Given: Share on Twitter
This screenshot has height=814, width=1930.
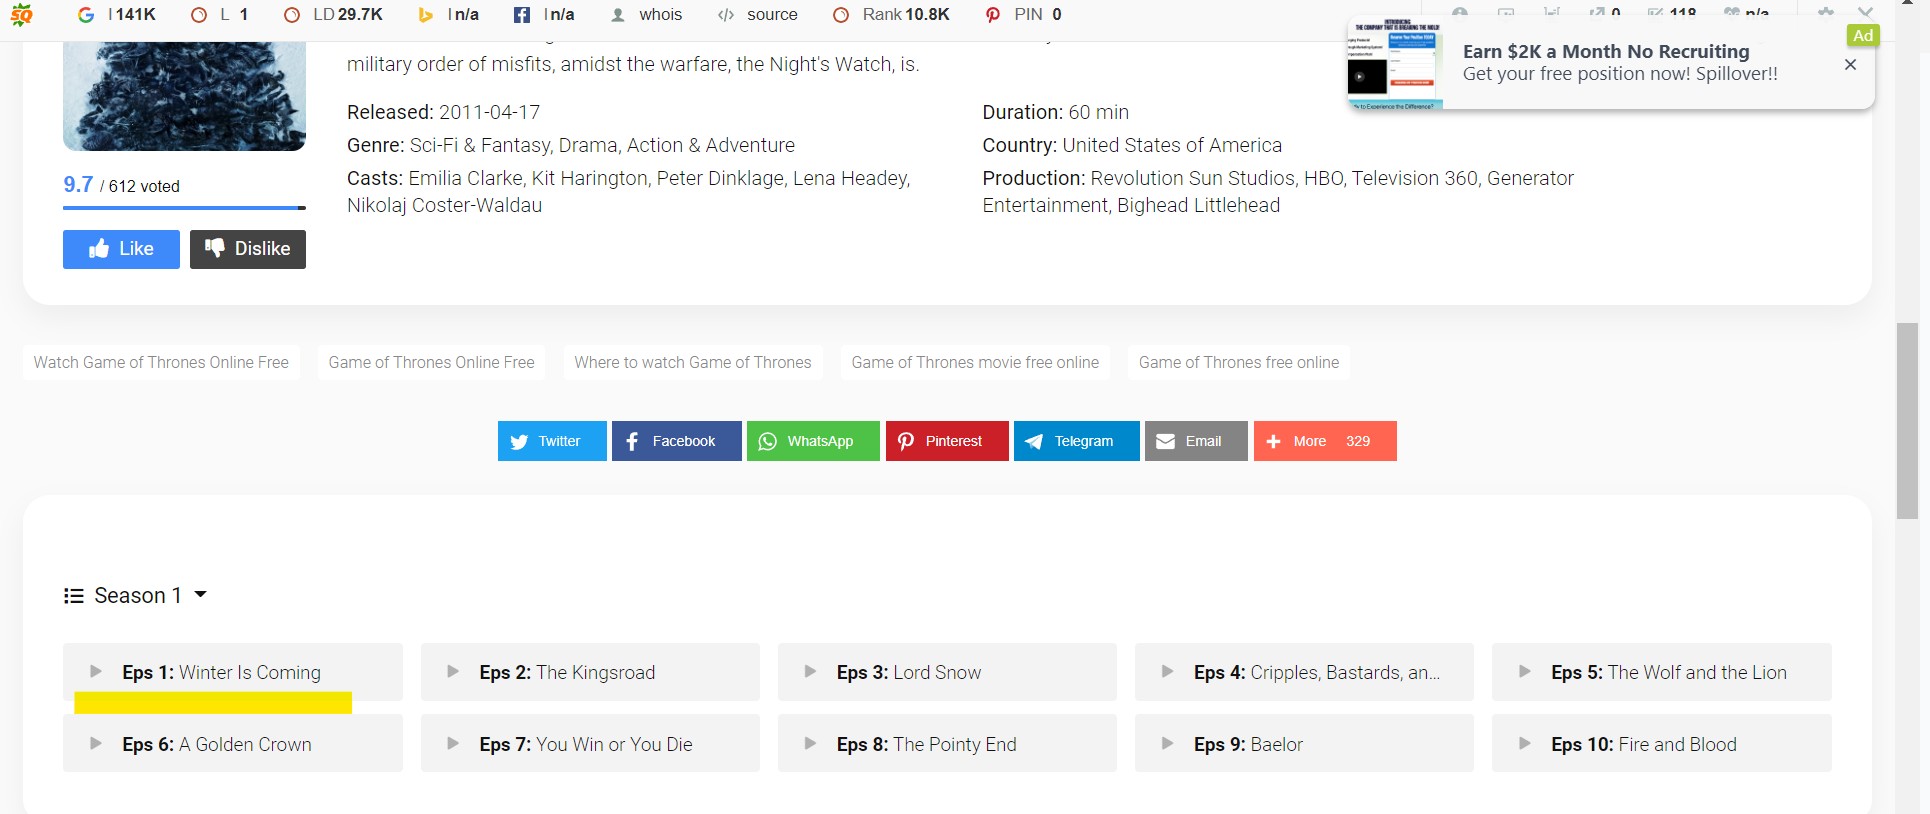Looking at the screenshot, I should tap(552, 441).
